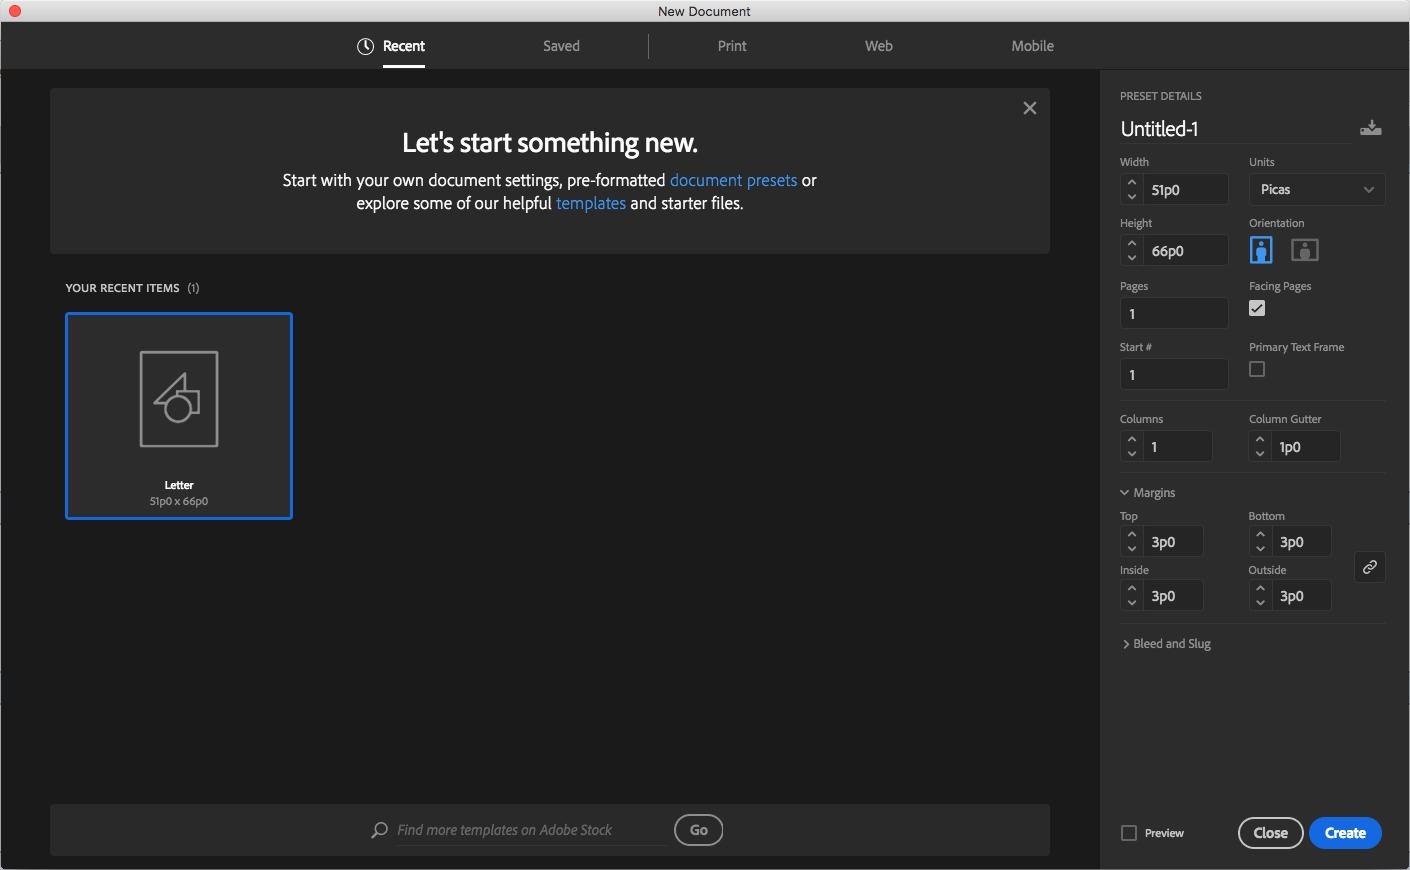The width and height of the screenshot is (1410, 870).
Task: Click the Inside margin field
Action: coord(1174,595)
